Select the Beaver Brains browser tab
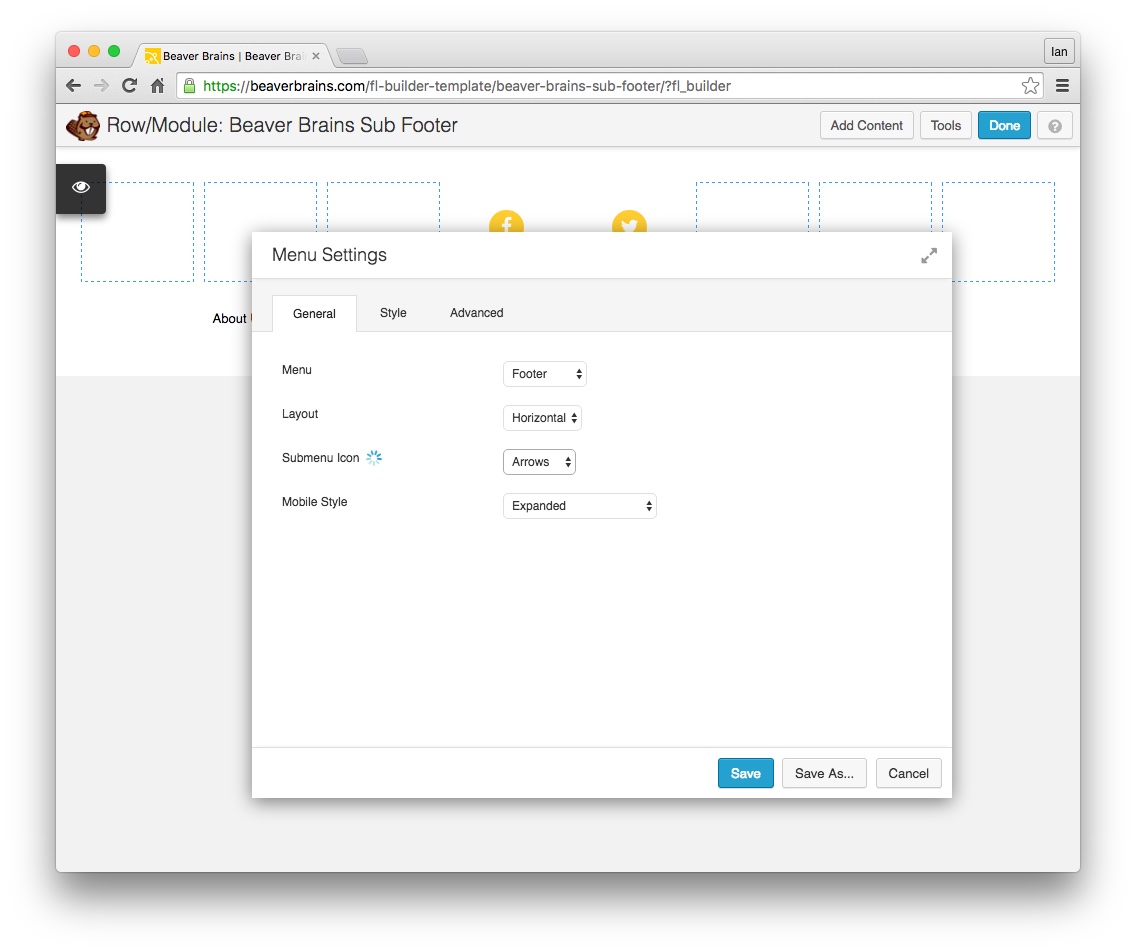This screenshot has width=1136, height=952. [x=230, y=56]
